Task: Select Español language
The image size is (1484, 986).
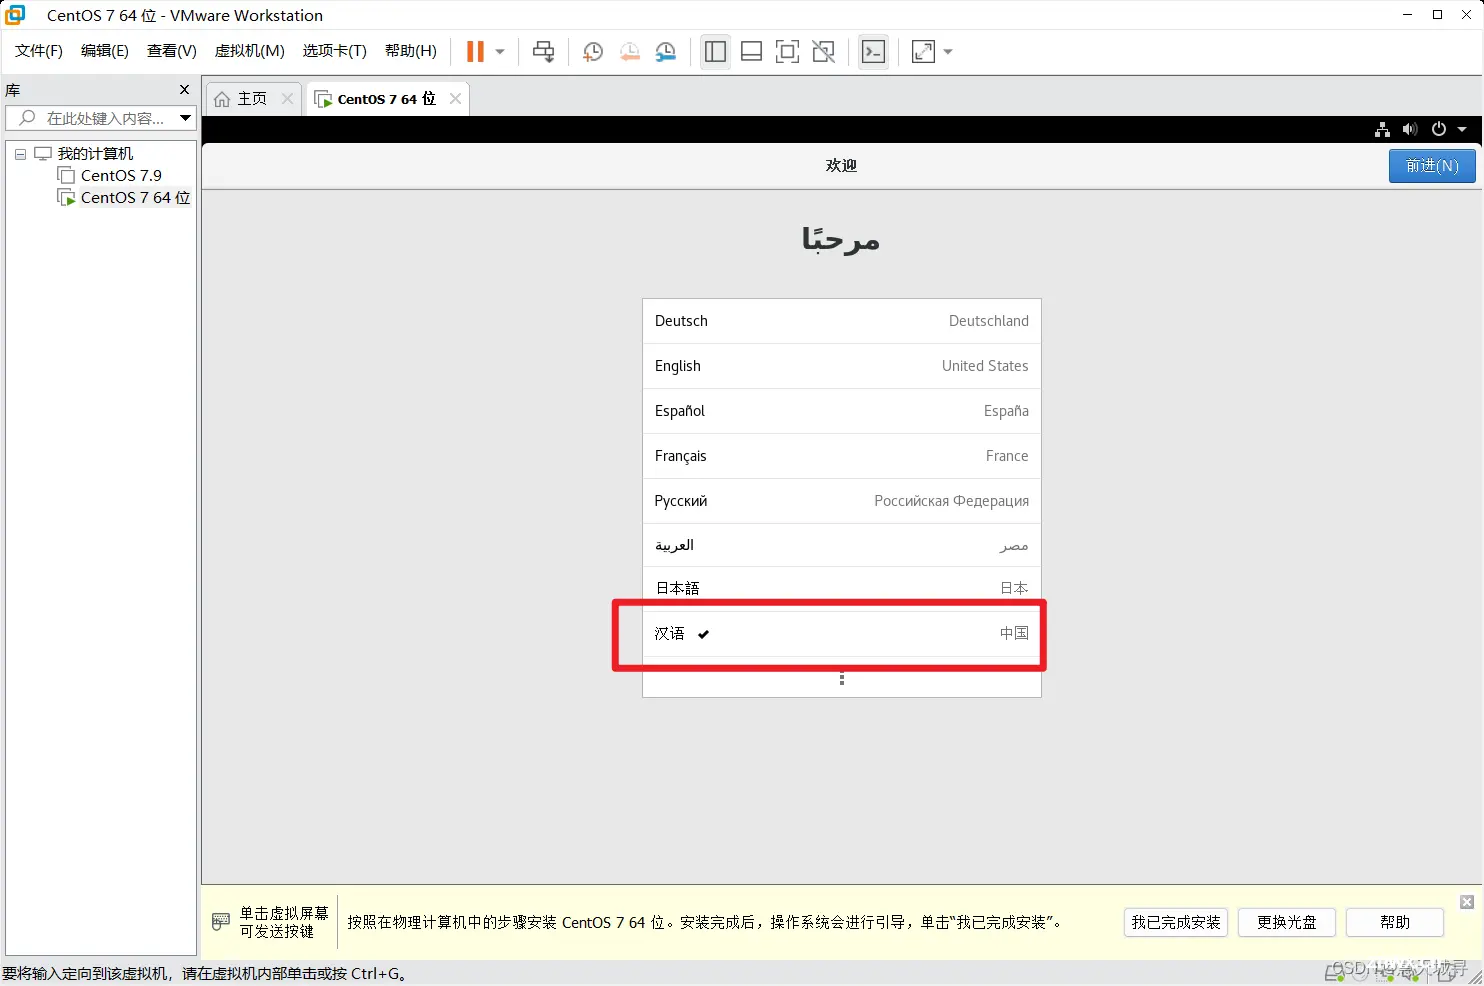Action: 842,411
